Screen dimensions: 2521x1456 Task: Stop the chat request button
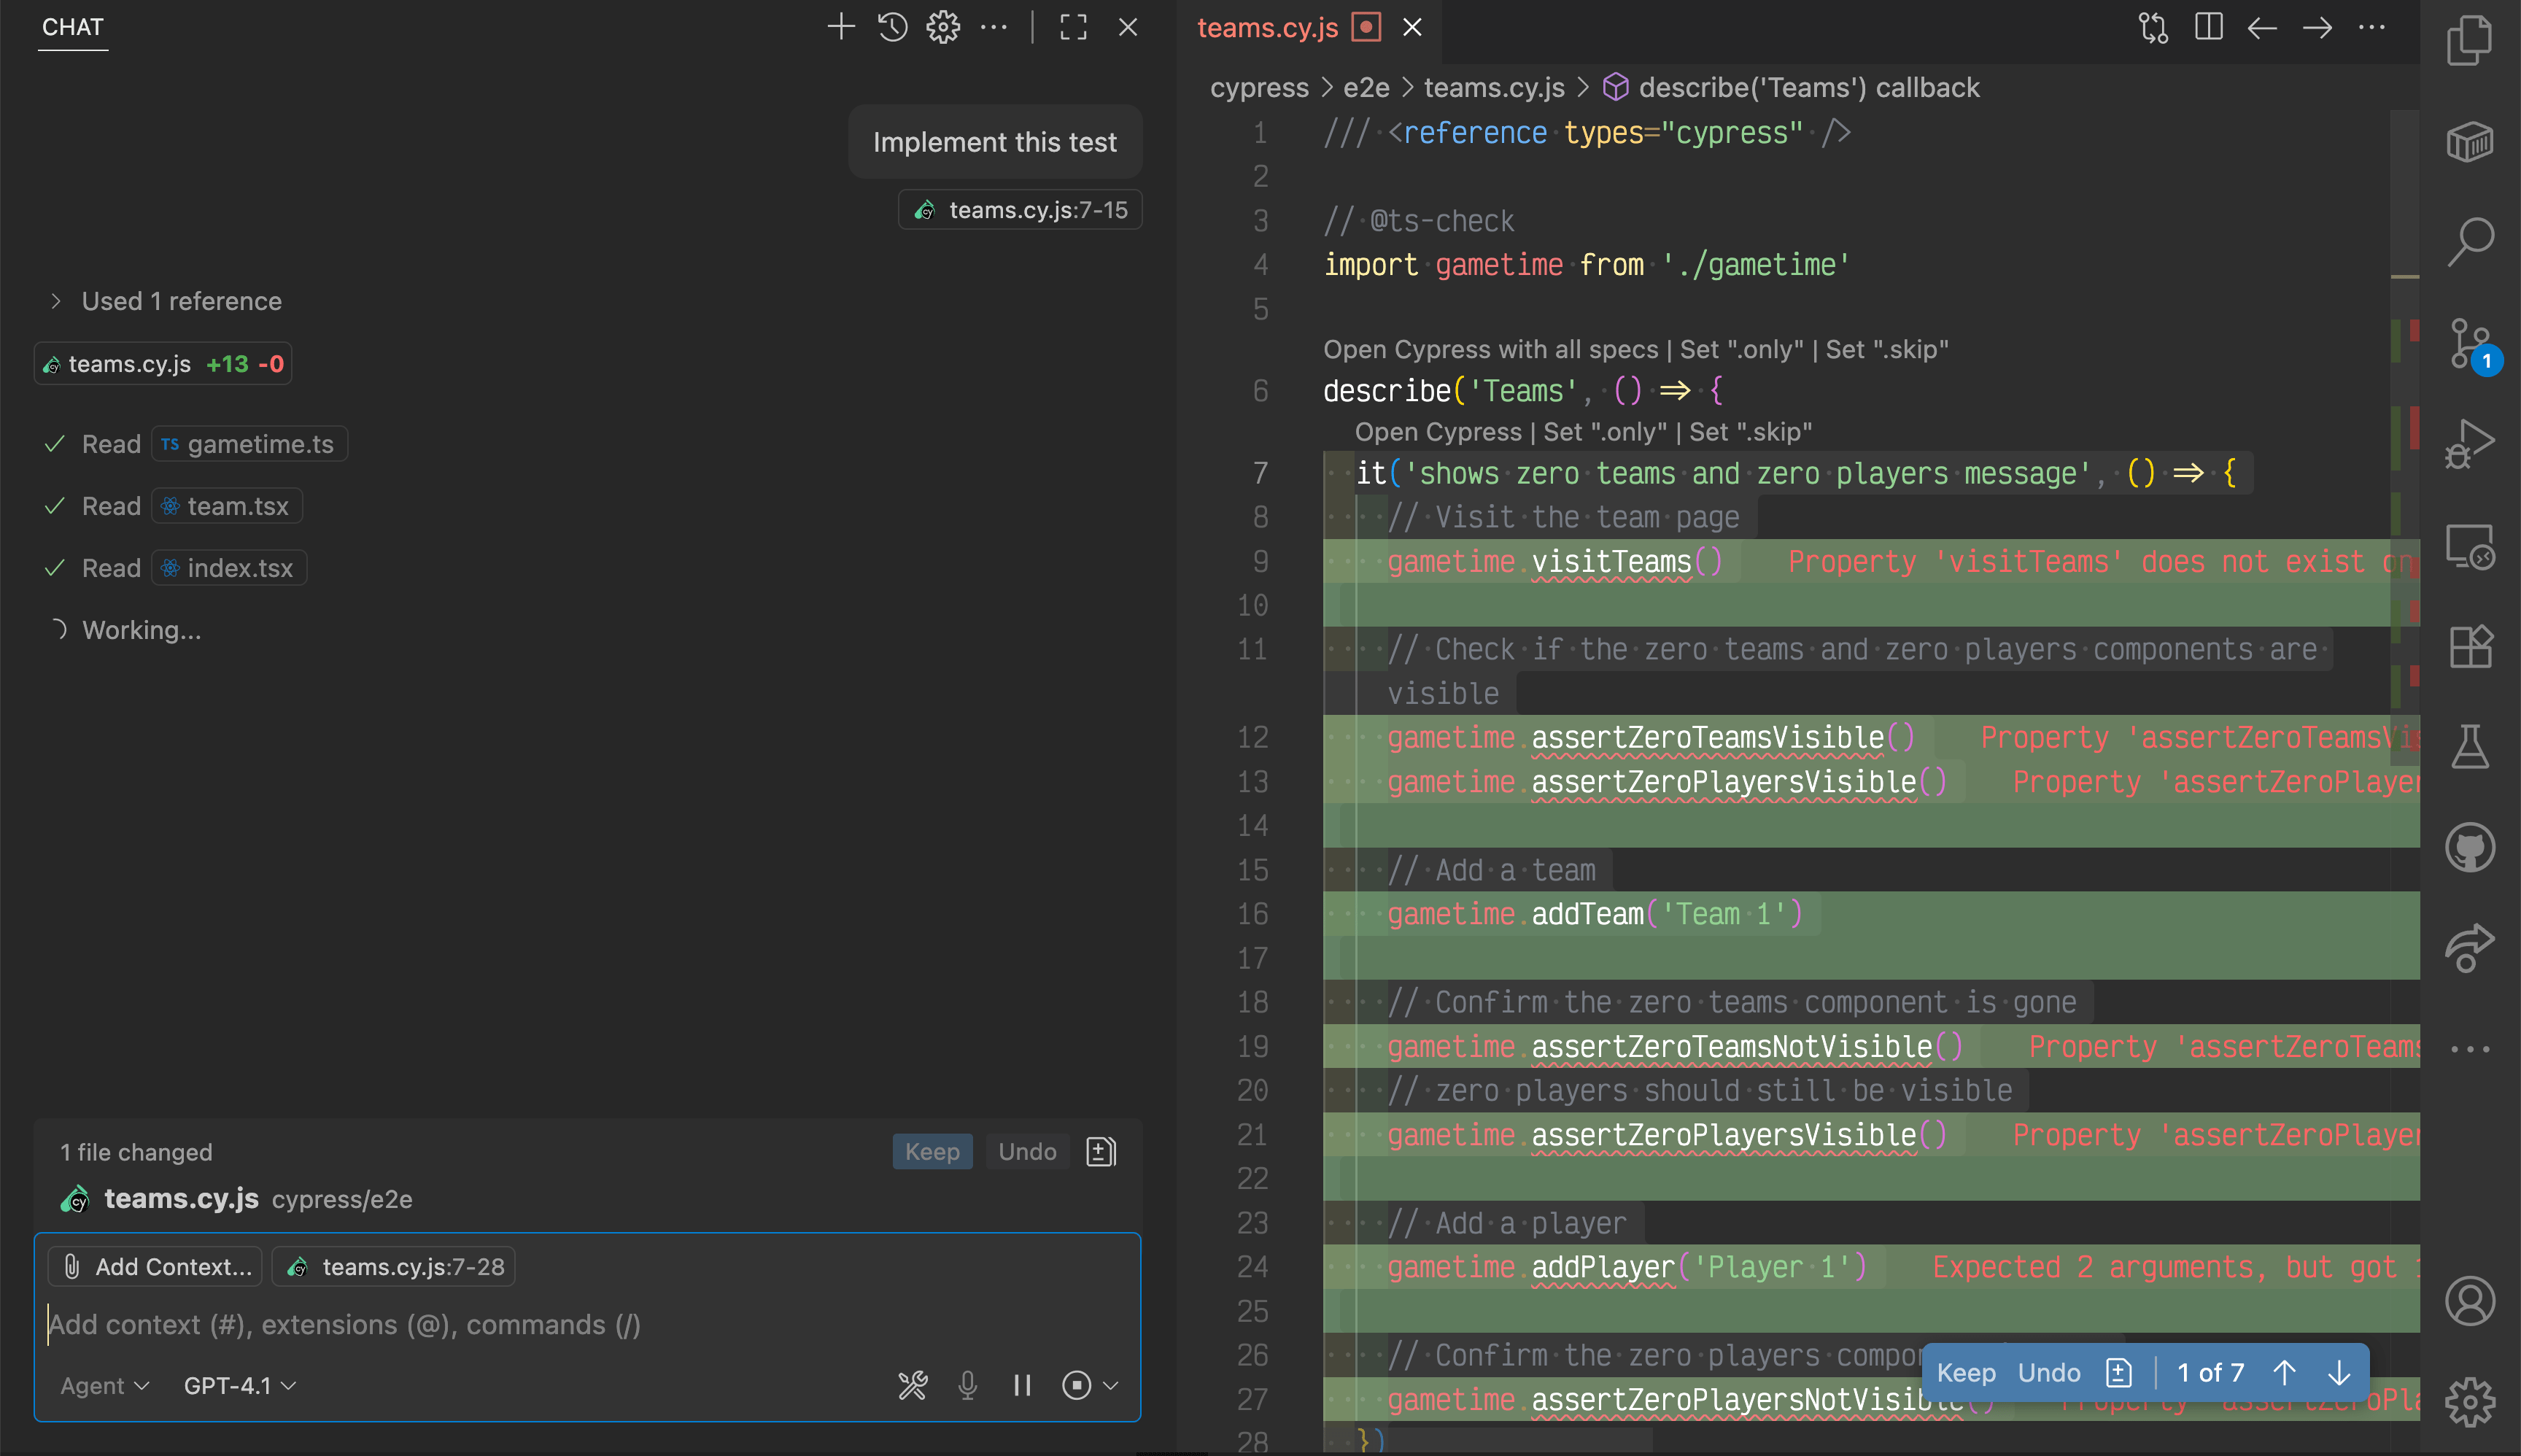tap(1076, 1385)
